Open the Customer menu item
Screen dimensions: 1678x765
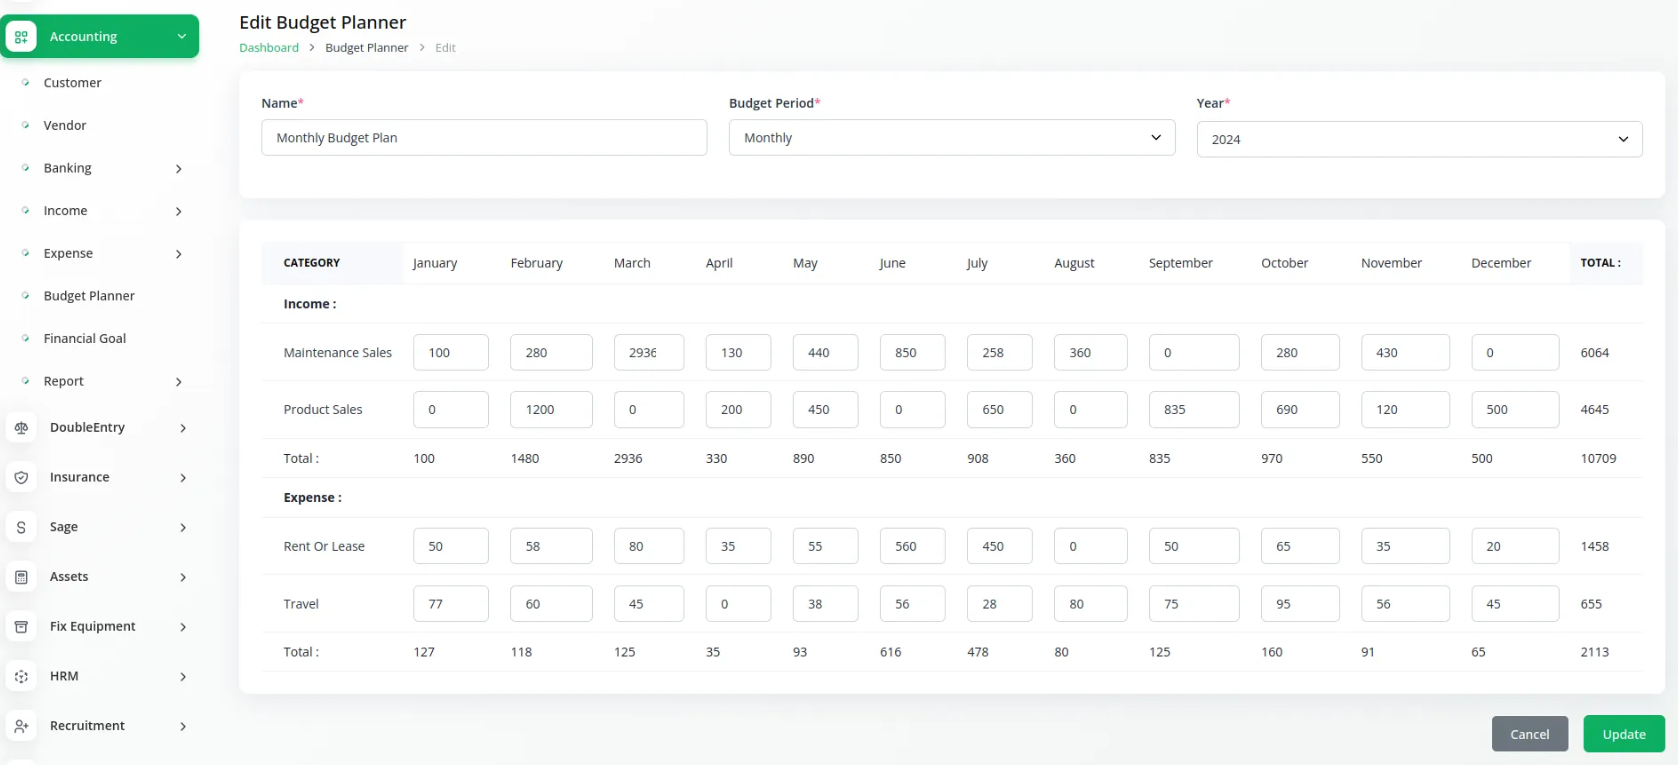(x=72, y=83)
